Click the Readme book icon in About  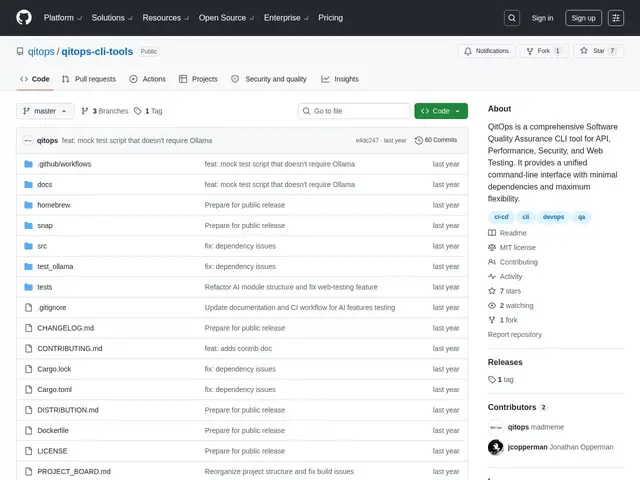click(492, 233)
